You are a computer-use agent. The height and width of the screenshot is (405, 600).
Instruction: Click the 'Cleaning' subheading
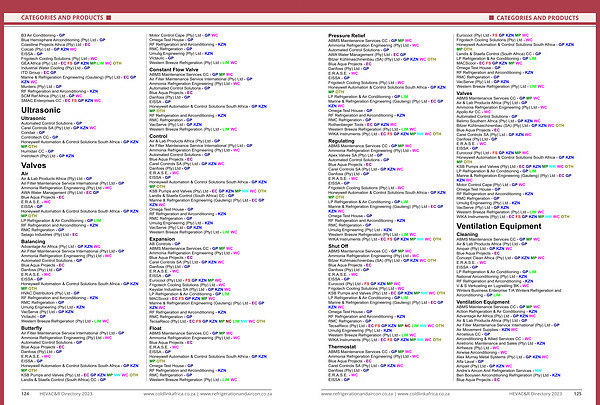(467, 234)
